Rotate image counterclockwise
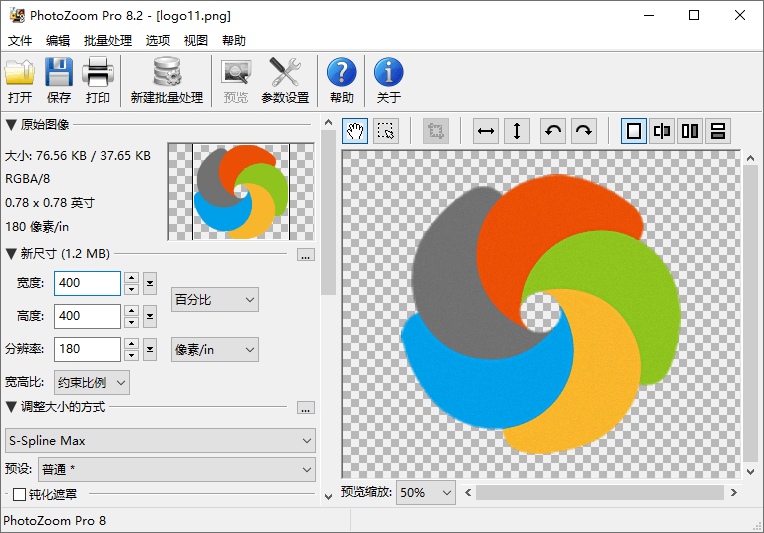764x533 pixels. [553, 131]
